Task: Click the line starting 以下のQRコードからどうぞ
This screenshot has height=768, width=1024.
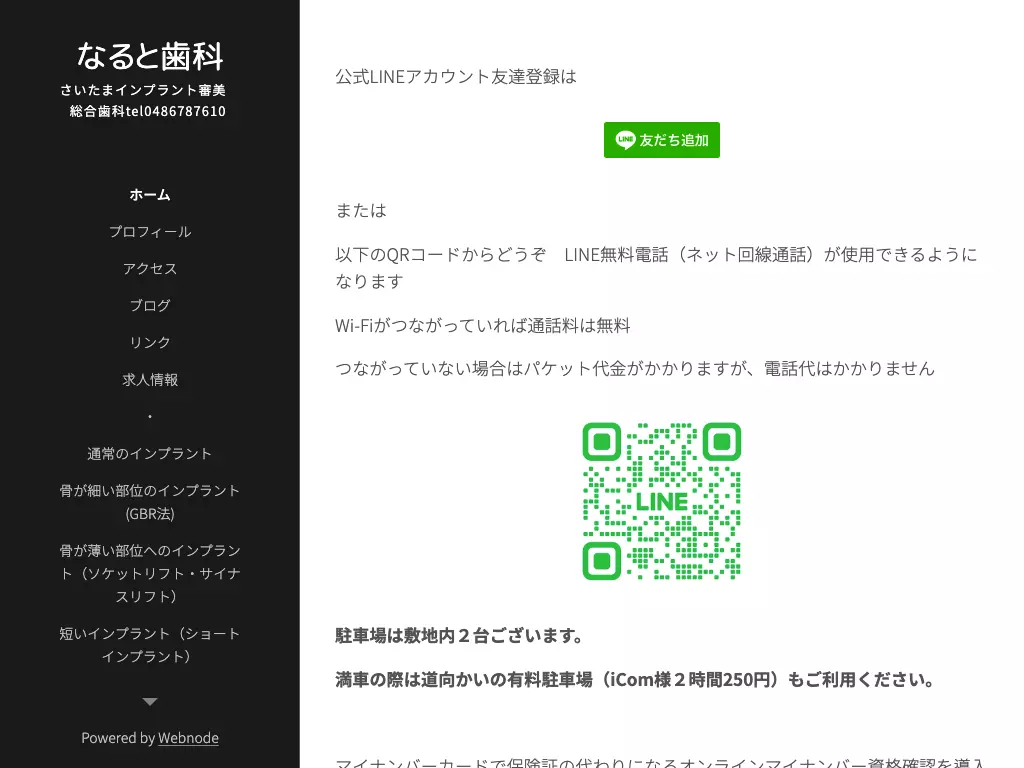Action: tap(656, 268)
